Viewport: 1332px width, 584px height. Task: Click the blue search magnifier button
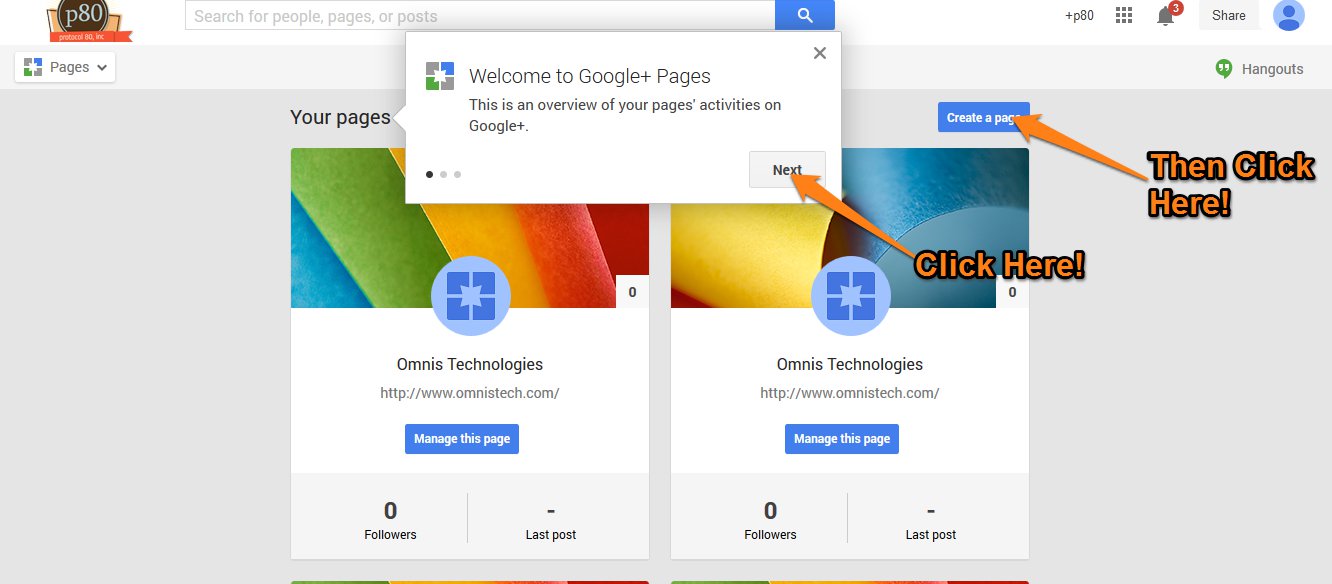(x=805, y=15)
